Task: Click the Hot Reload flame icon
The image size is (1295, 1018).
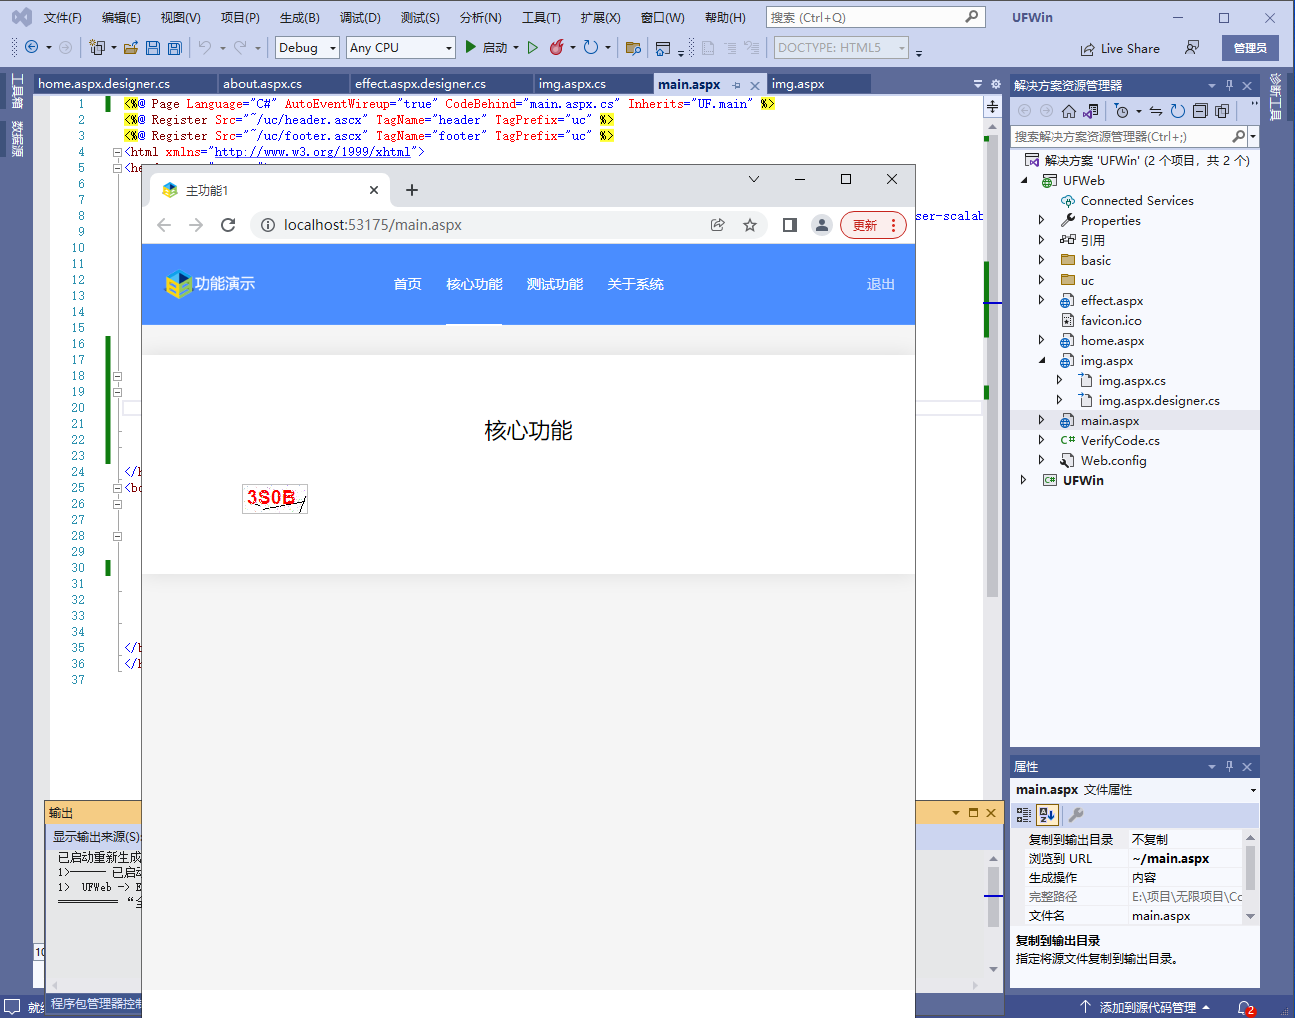Action: (557, 47)
